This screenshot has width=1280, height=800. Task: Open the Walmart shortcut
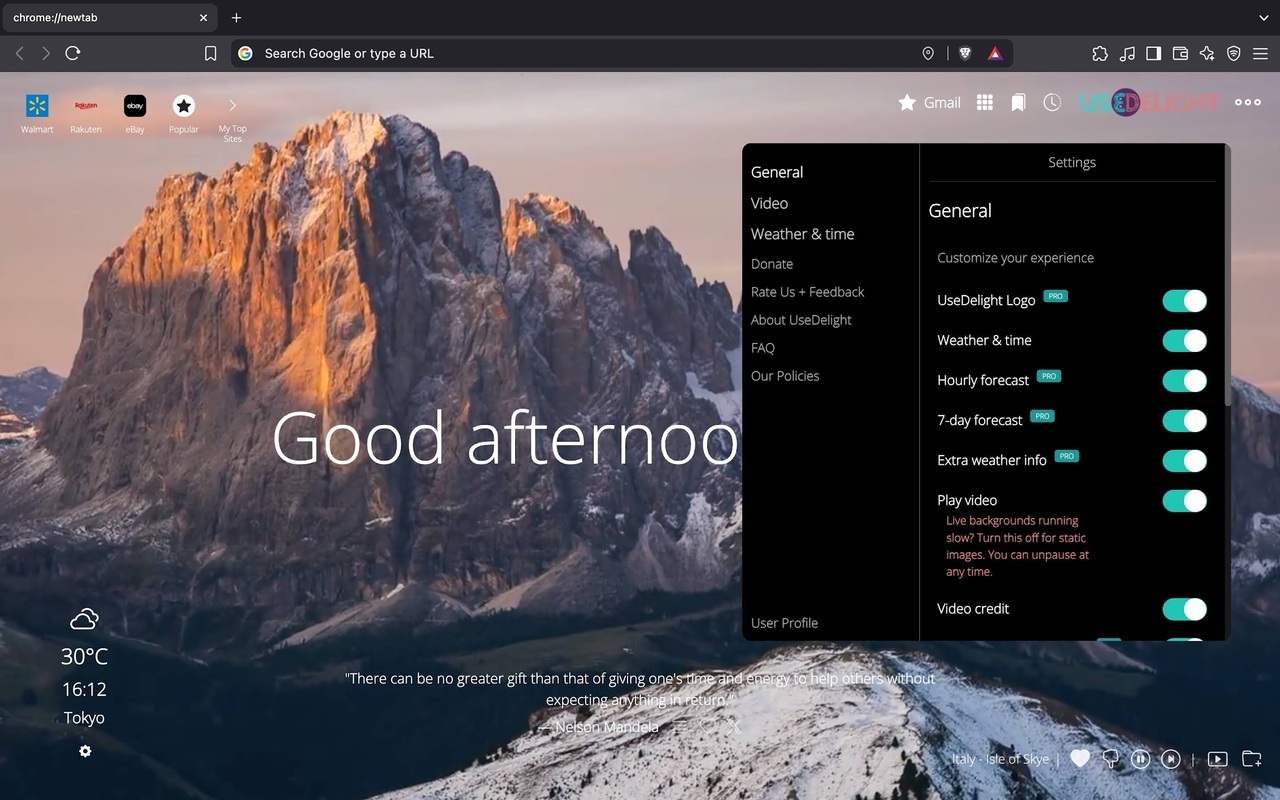click(37, 114)
